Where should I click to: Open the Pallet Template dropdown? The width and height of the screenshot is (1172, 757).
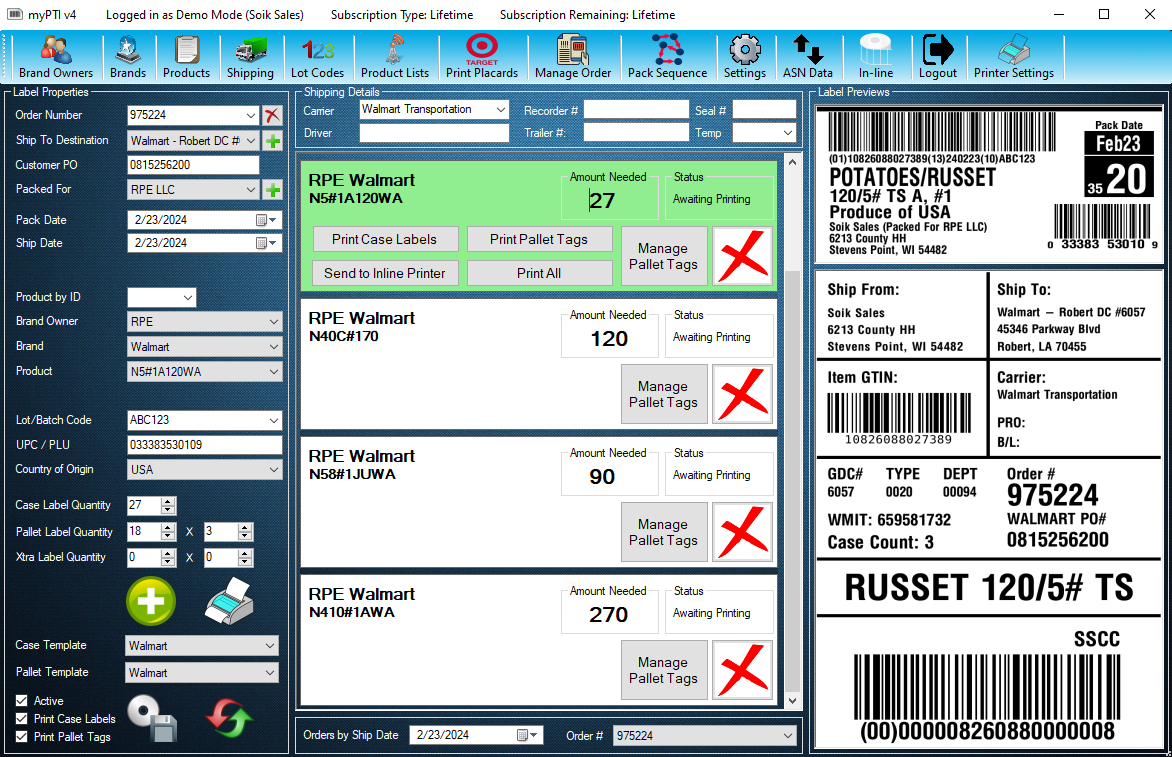270,673
